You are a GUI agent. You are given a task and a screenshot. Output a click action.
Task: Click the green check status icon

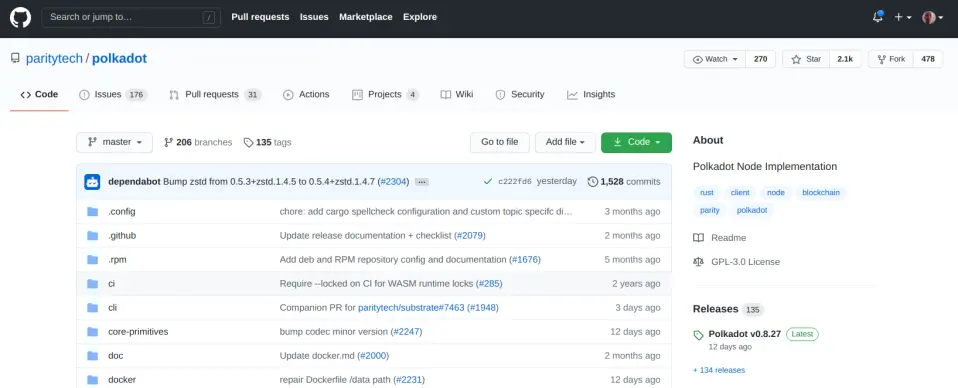pos(488,181)
